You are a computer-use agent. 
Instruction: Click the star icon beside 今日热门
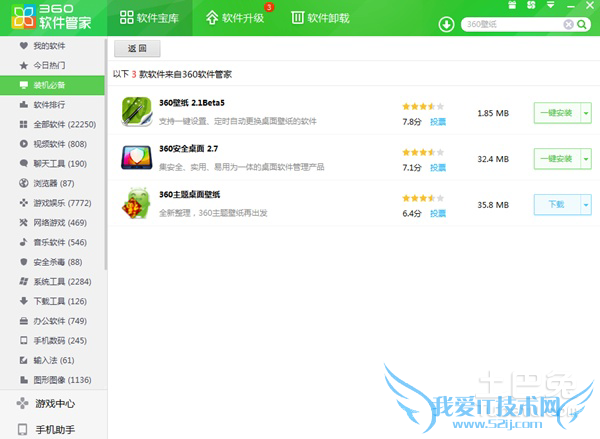(x=24, y=65)
